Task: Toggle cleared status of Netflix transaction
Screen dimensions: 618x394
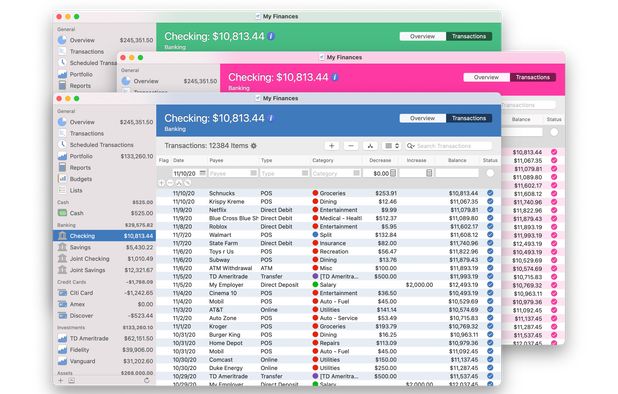Action: (x=490, y=210)
